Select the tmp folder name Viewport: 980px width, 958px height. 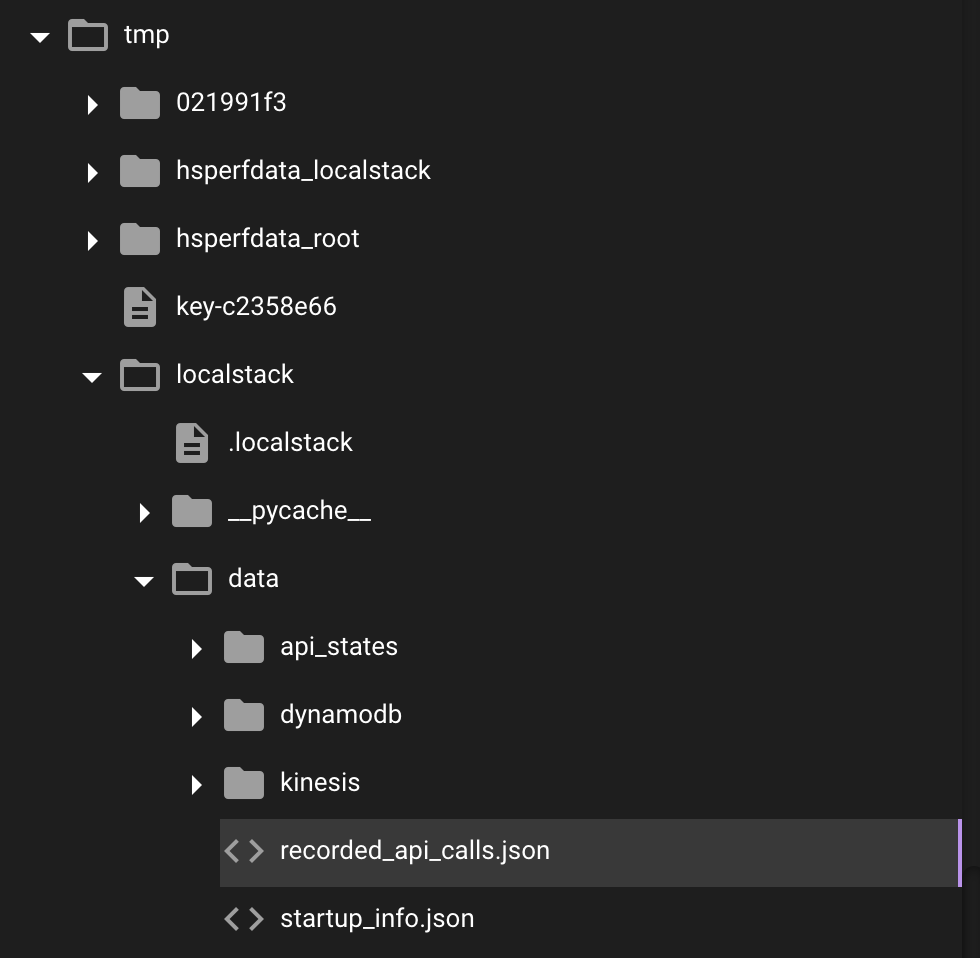pyautogui.click(x=146, y=35)
